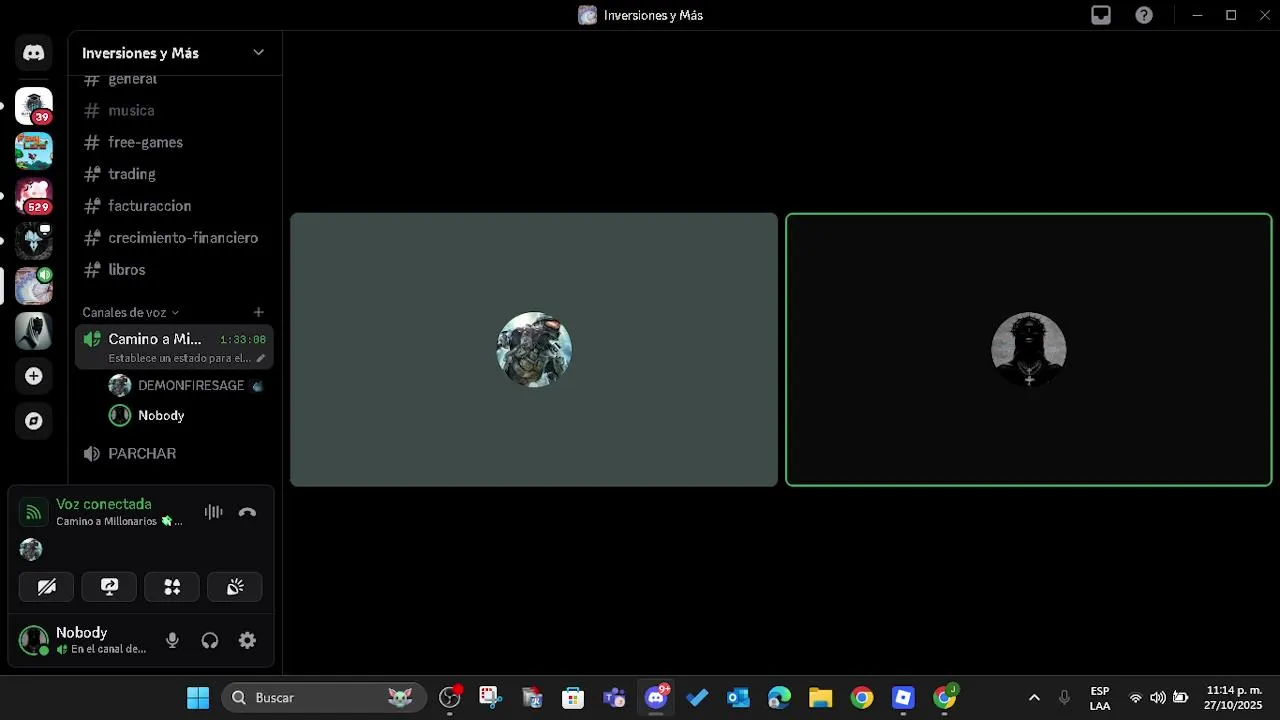
Task: Open the taskbar clock and date
Action: (1234, 698)
